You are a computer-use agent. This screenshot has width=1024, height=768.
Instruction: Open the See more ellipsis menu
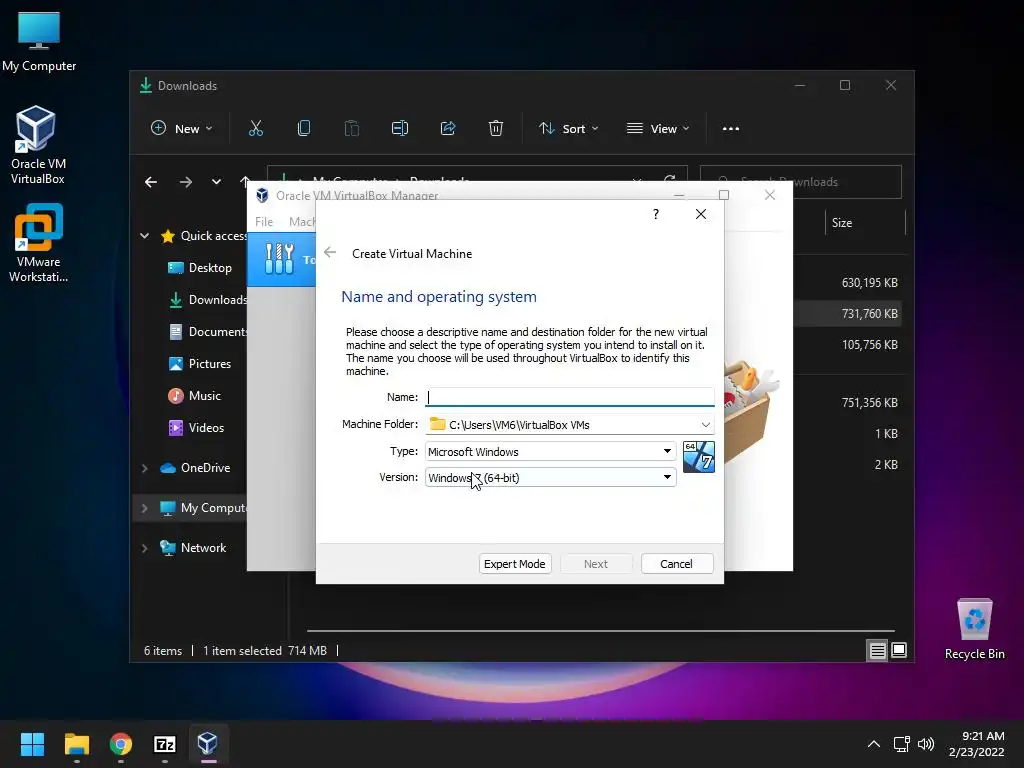(x=731, y=129)
